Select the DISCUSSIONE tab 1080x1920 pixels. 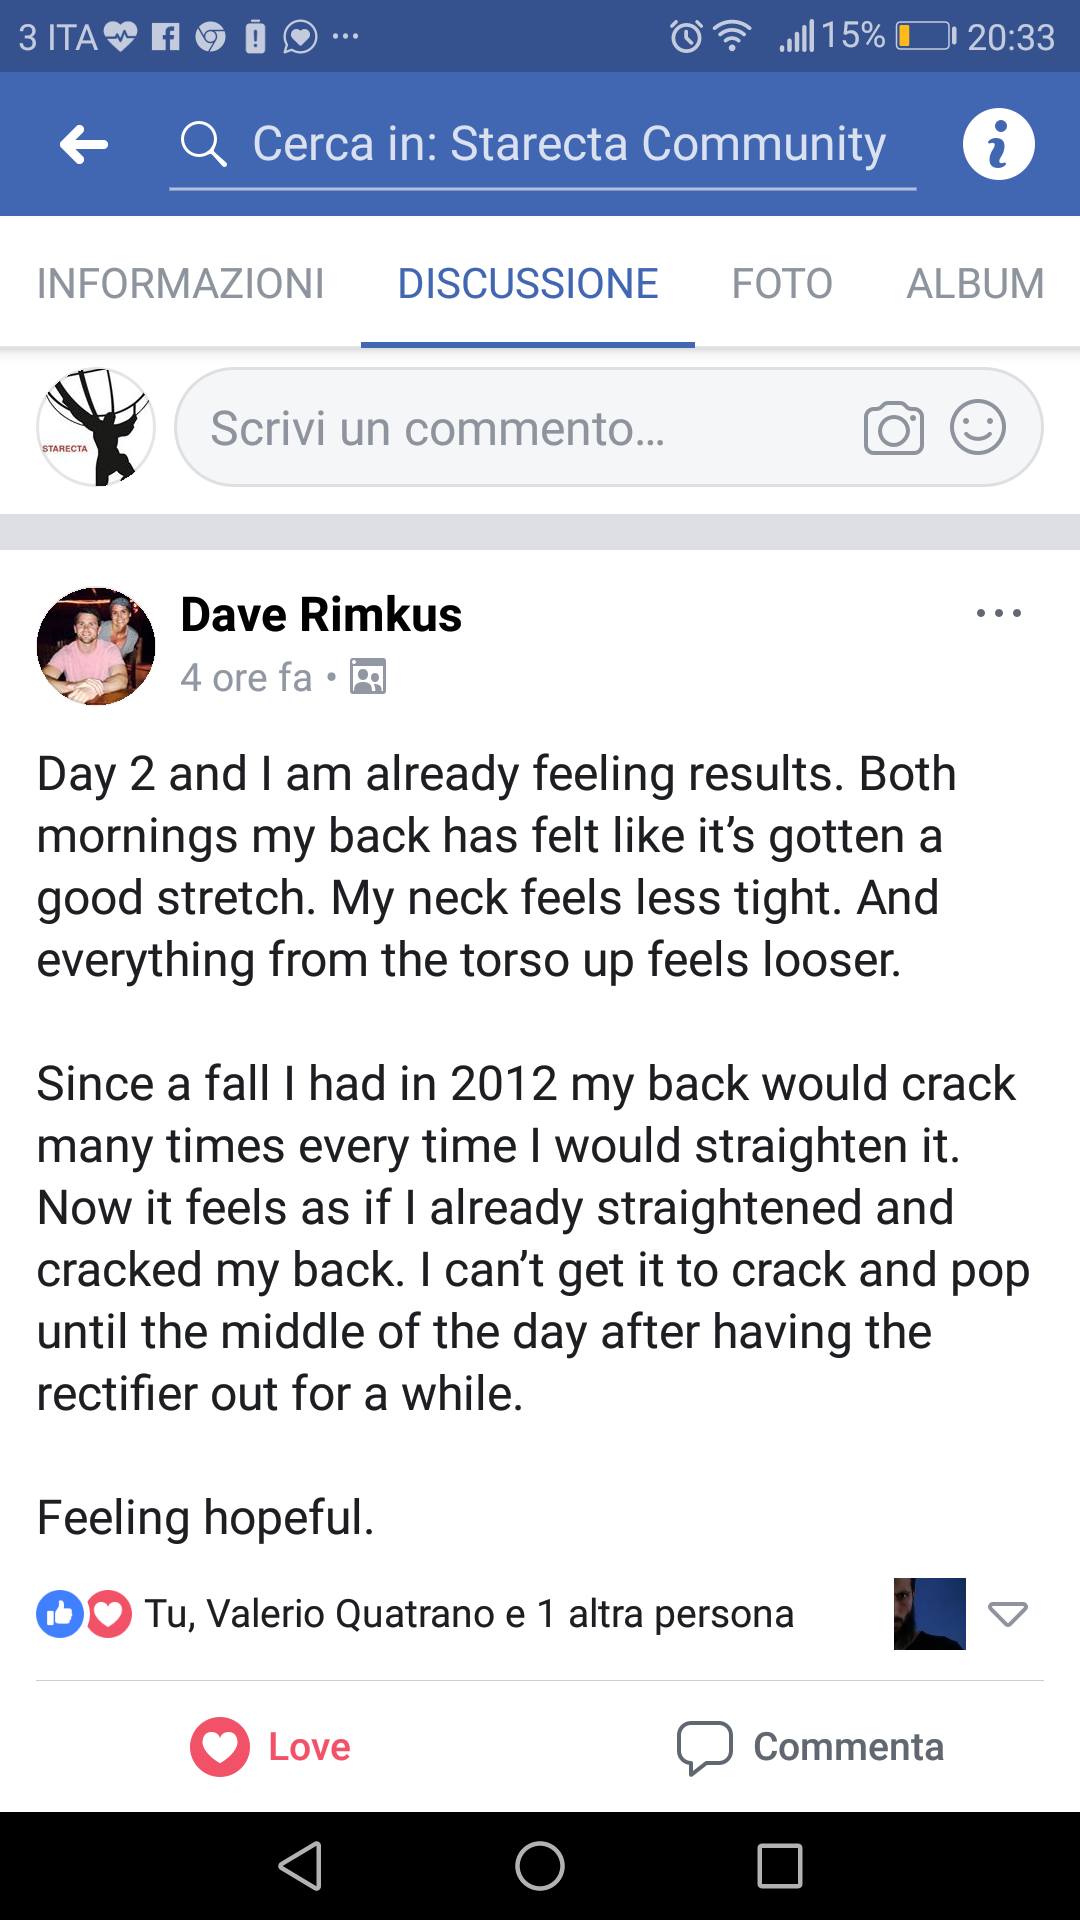pos(528,284)
